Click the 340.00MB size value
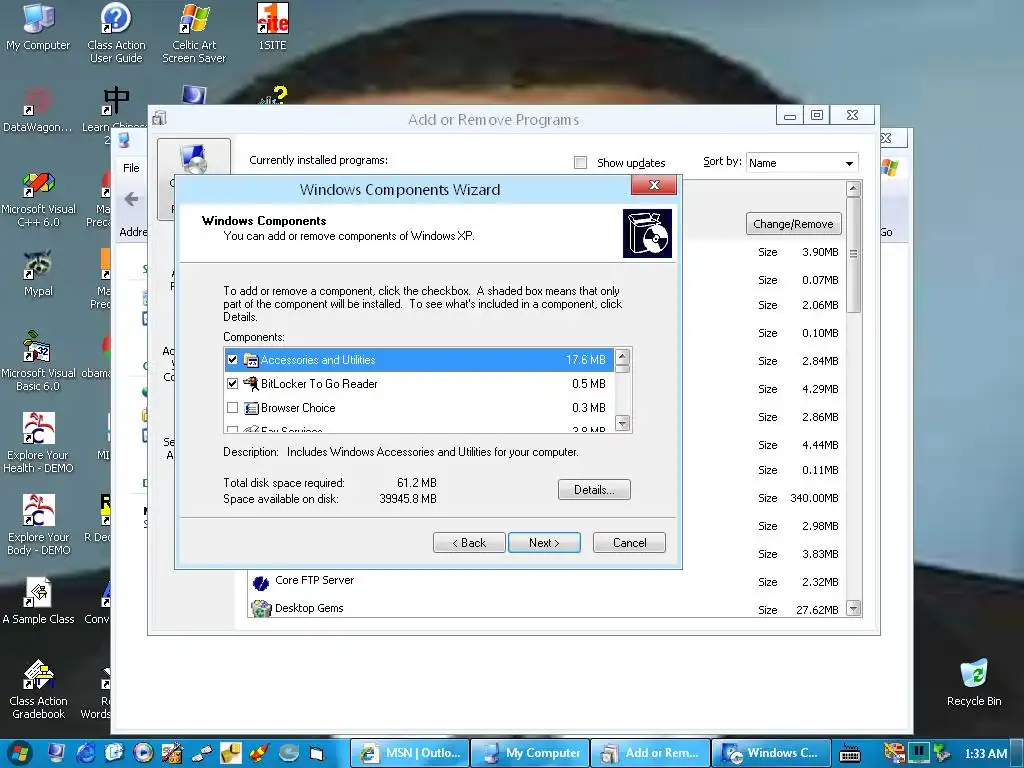The image size is (1024, 768). pyautogui.click(x=814, y=498)
